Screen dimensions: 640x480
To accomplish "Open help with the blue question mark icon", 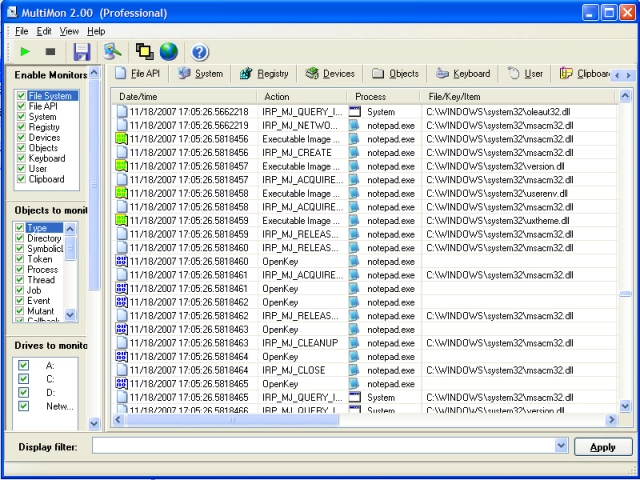I will click(200, 52).
